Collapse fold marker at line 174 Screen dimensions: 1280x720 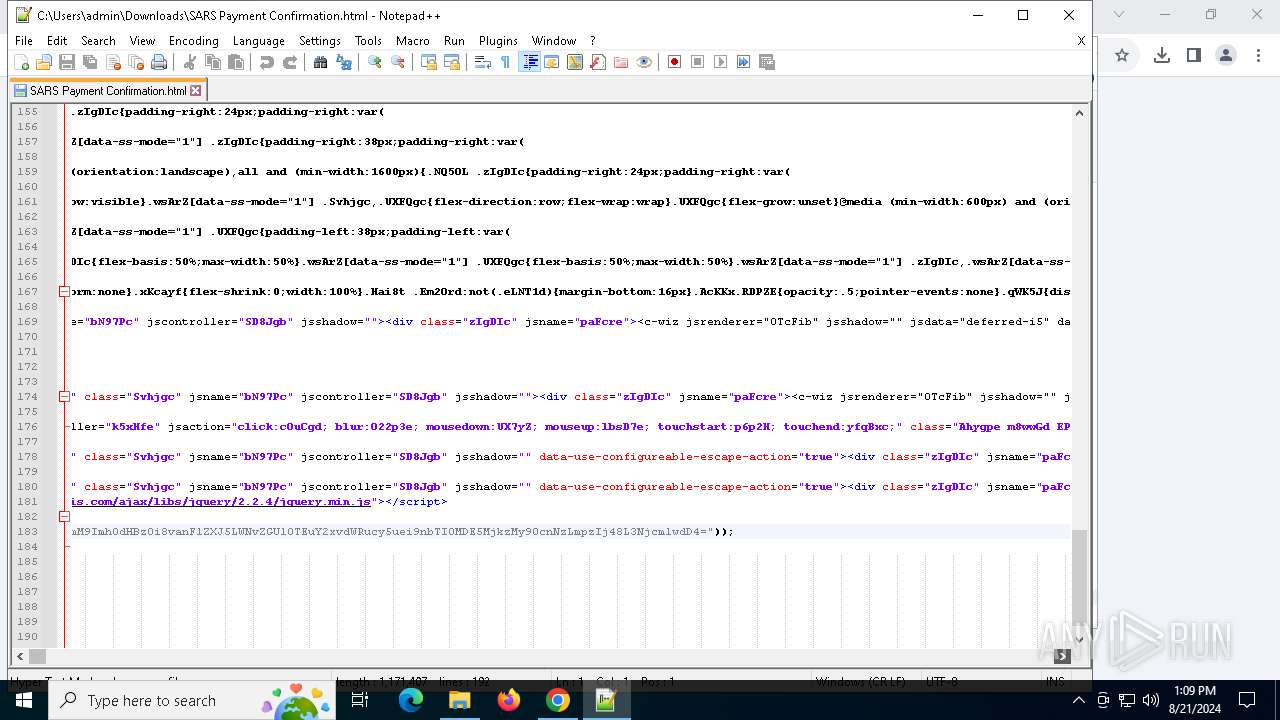[64, 397]
